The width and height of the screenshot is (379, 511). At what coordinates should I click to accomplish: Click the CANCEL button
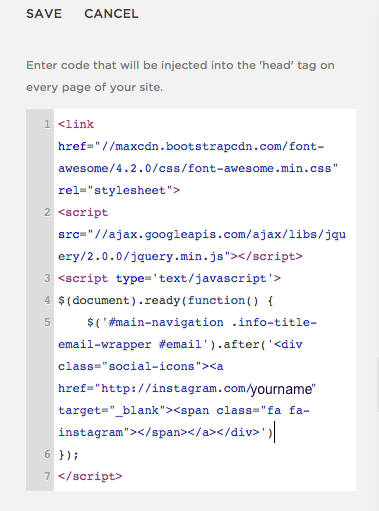pos(111,14)
